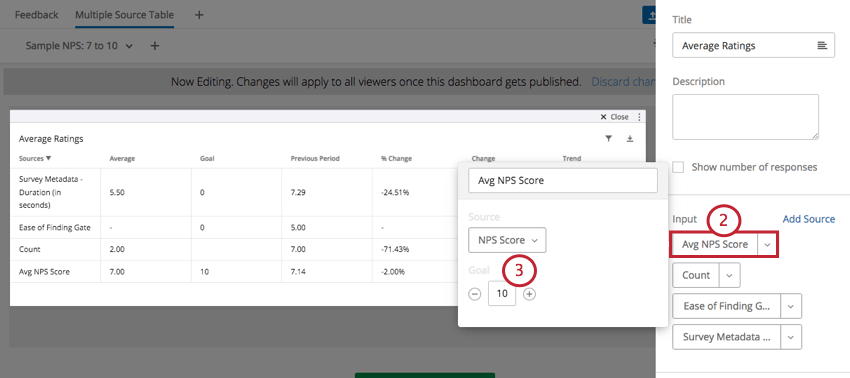Select the Multiple Source Table tab

(125, 15)
